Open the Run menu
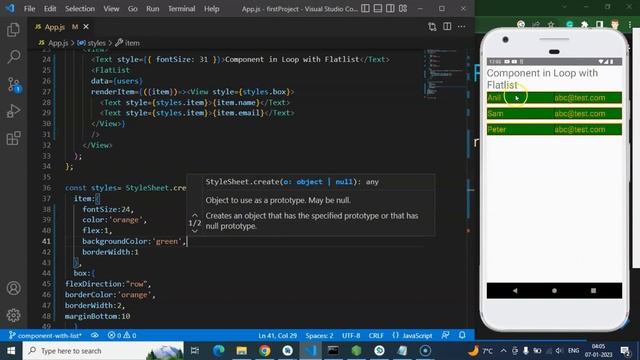Viewport: 640px width, 360px height. coord(153,9)
